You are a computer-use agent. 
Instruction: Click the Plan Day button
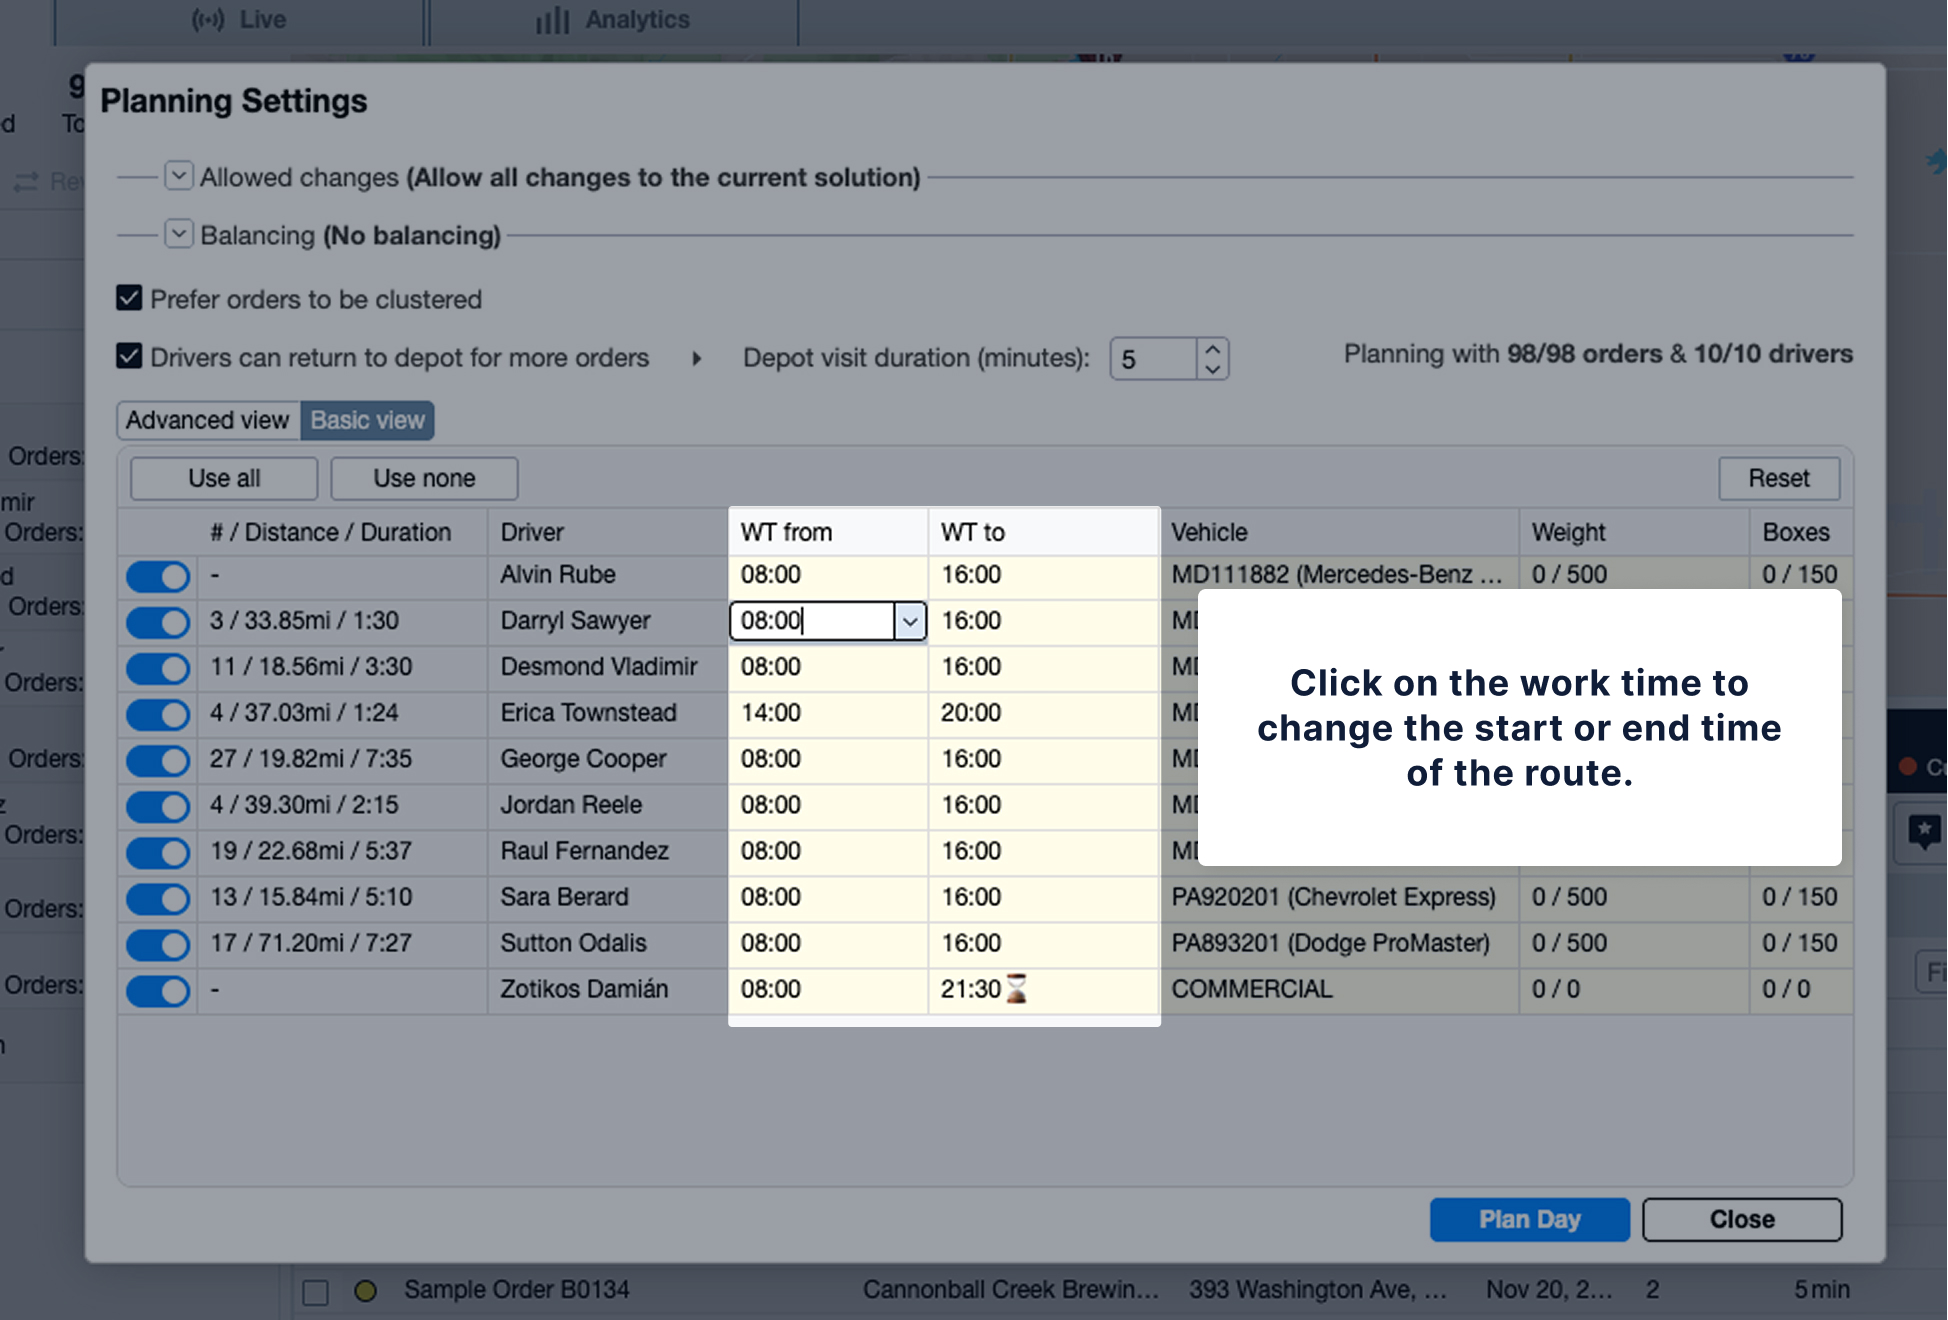(x=1529, y=1219)
